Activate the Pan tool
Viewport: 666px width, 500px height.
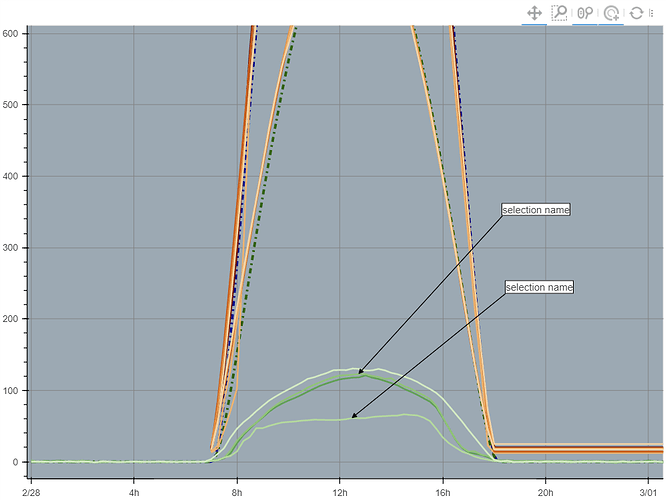point(534,13)
